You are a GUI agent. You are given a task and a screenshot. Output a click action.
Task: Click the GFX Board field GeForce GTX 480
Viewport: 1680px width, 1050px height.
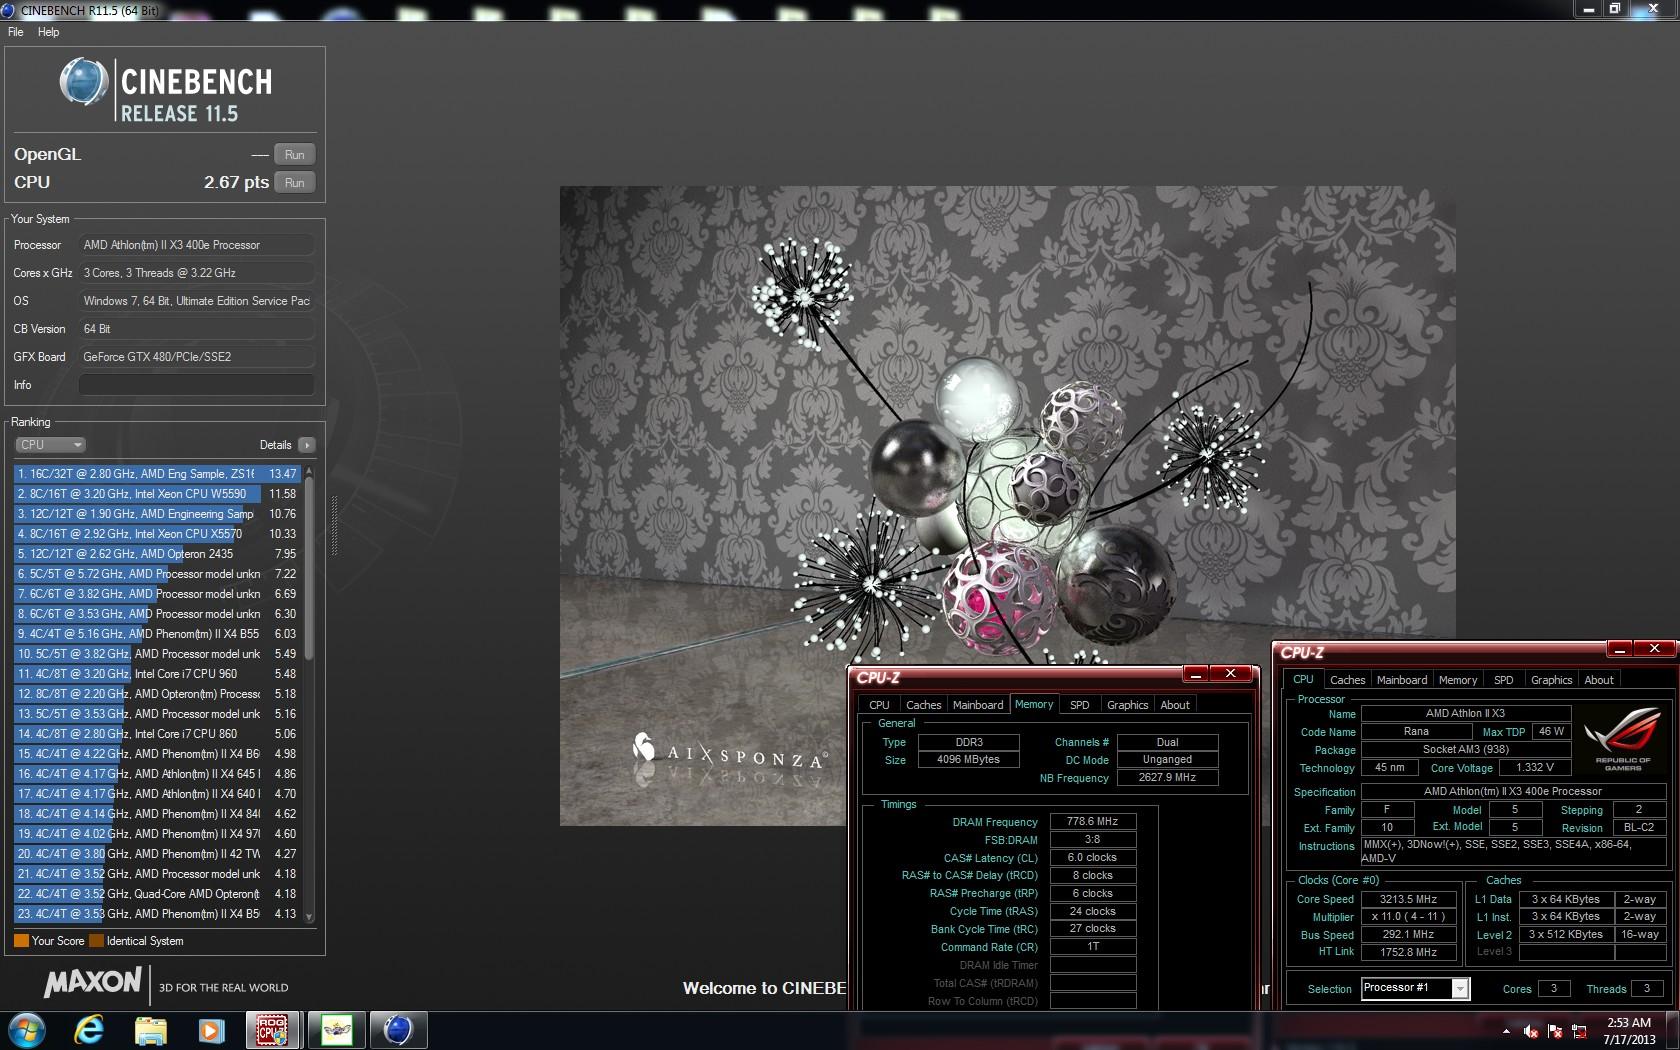[196, 357]
